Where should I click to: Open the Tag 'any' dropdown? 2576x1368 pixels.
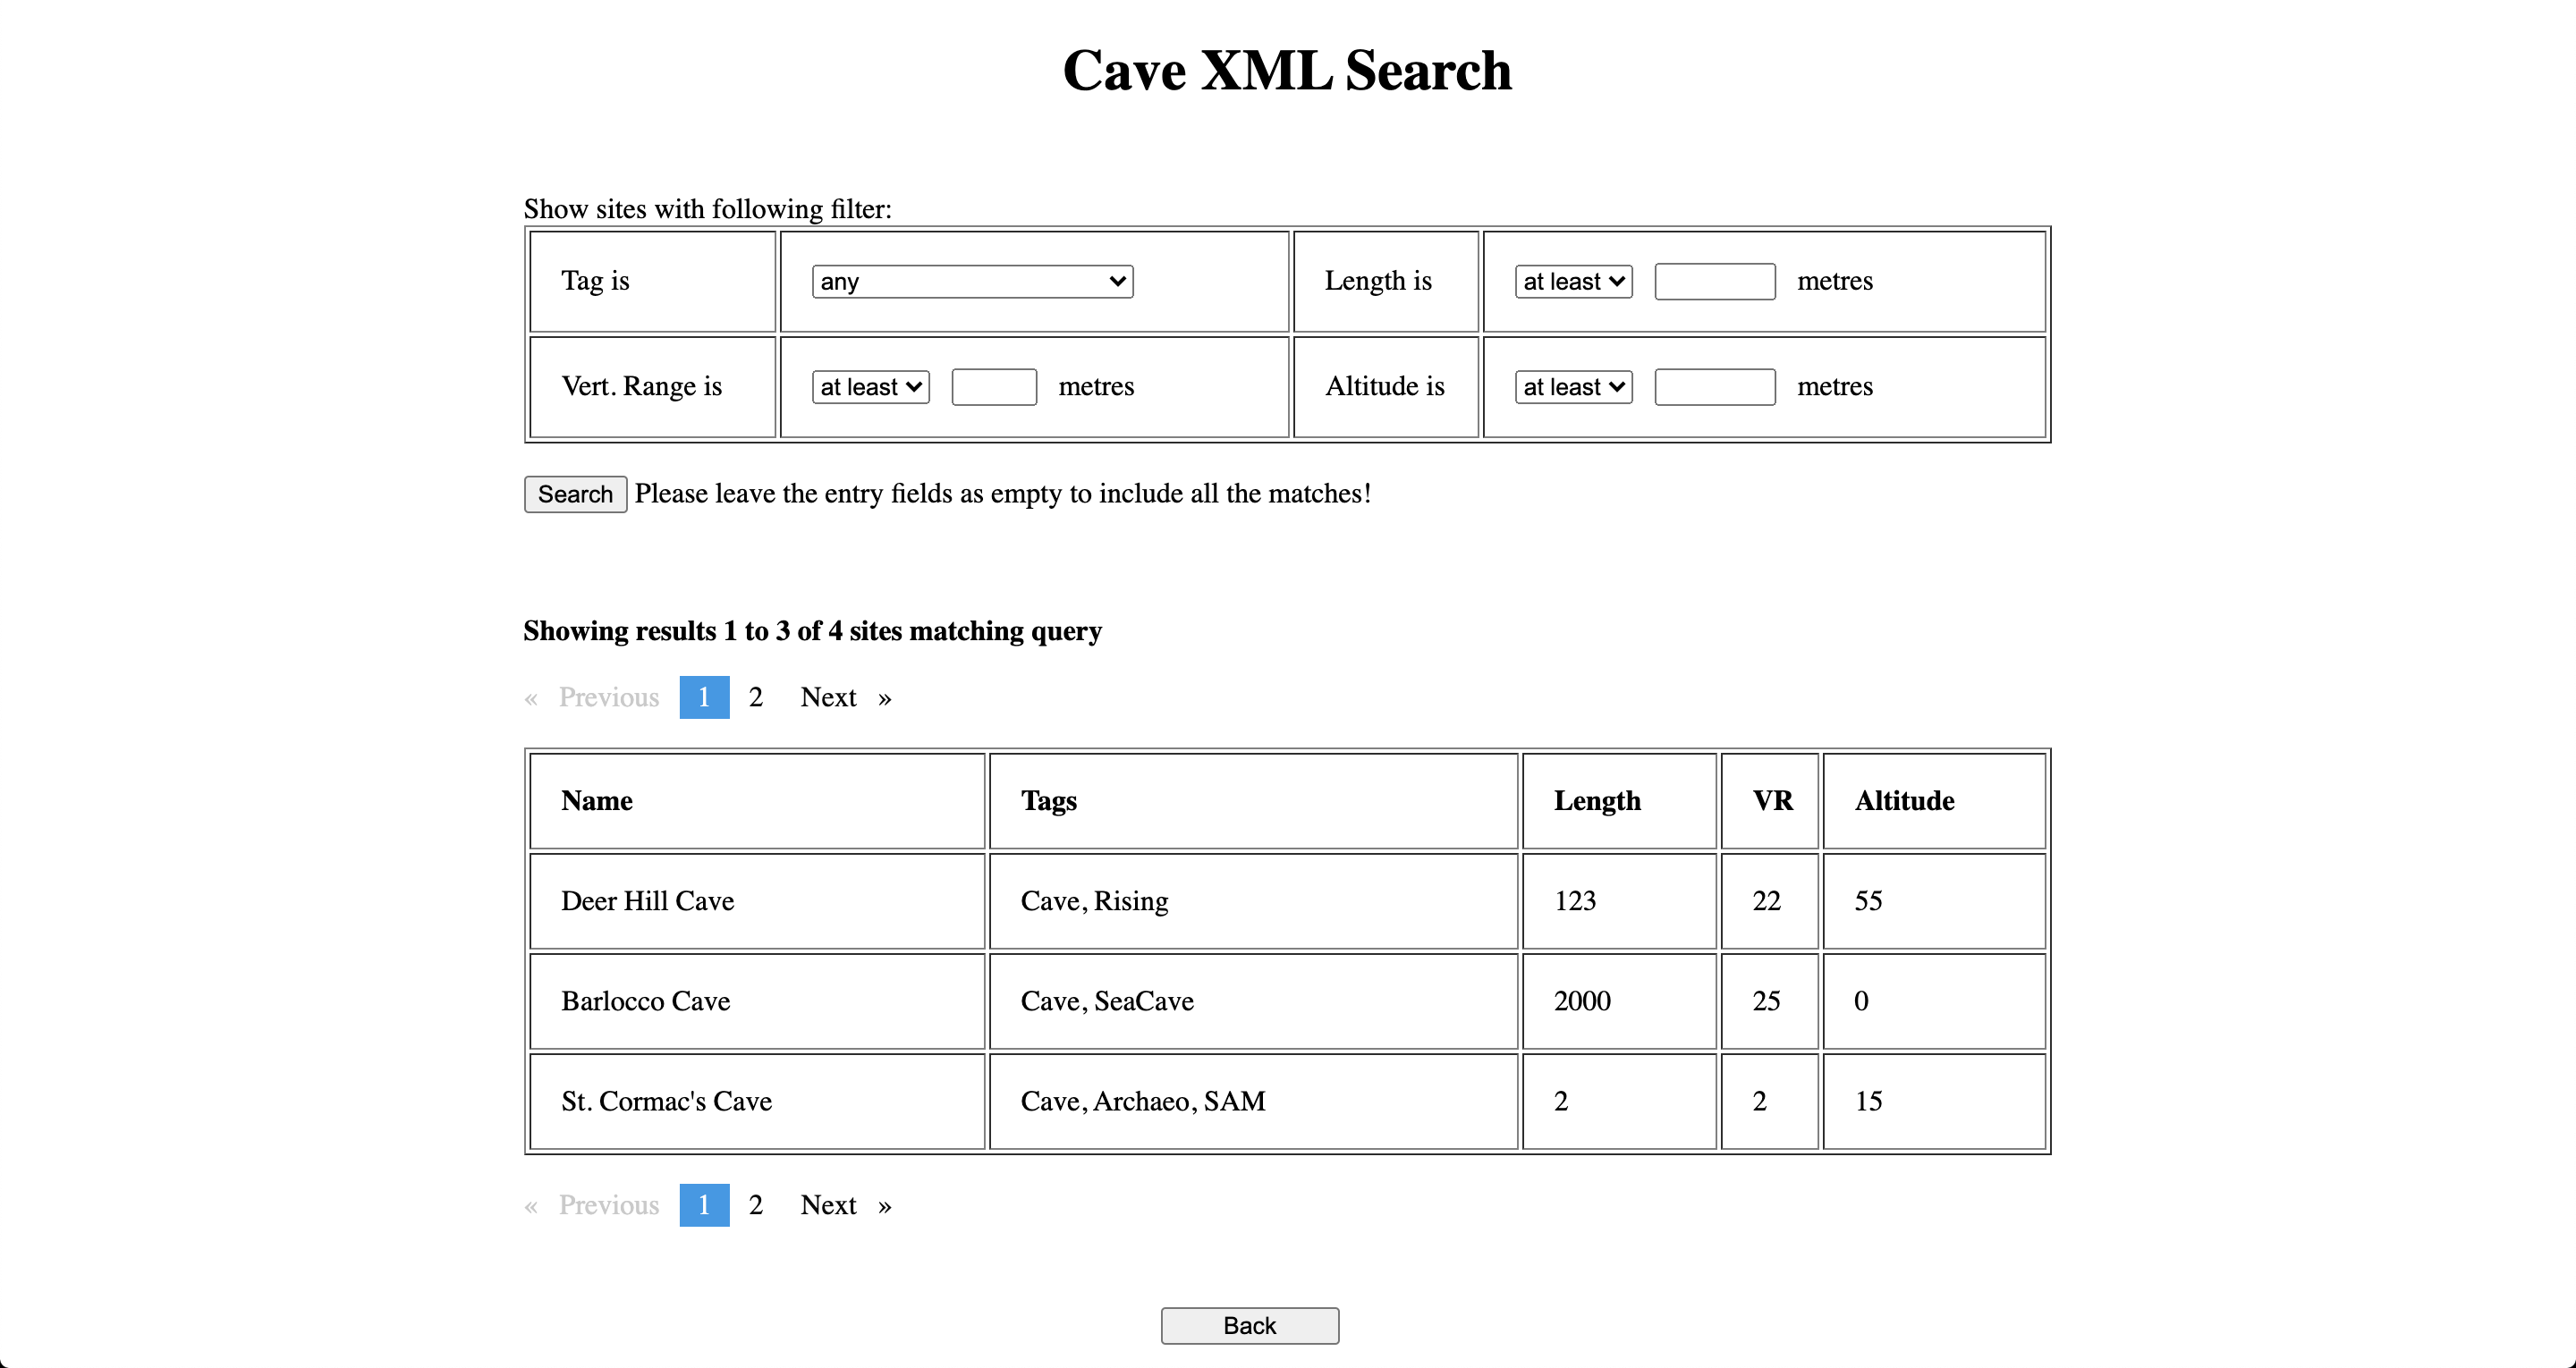[971, 282]
